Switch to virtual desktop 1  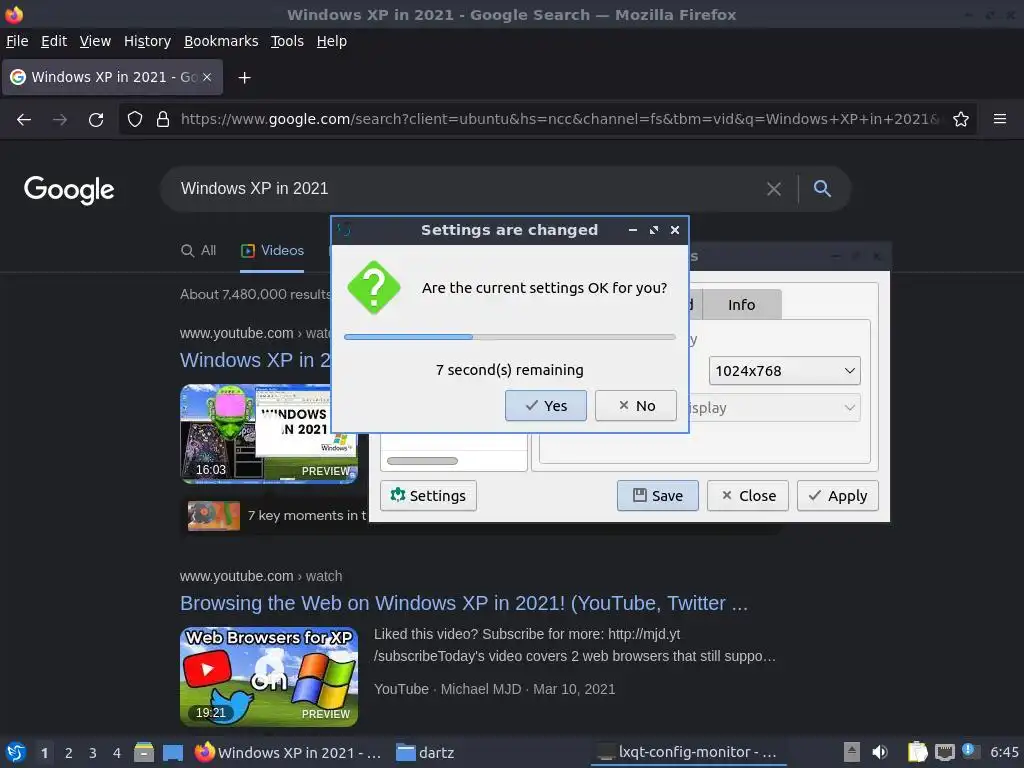click(x=44, y=753)
